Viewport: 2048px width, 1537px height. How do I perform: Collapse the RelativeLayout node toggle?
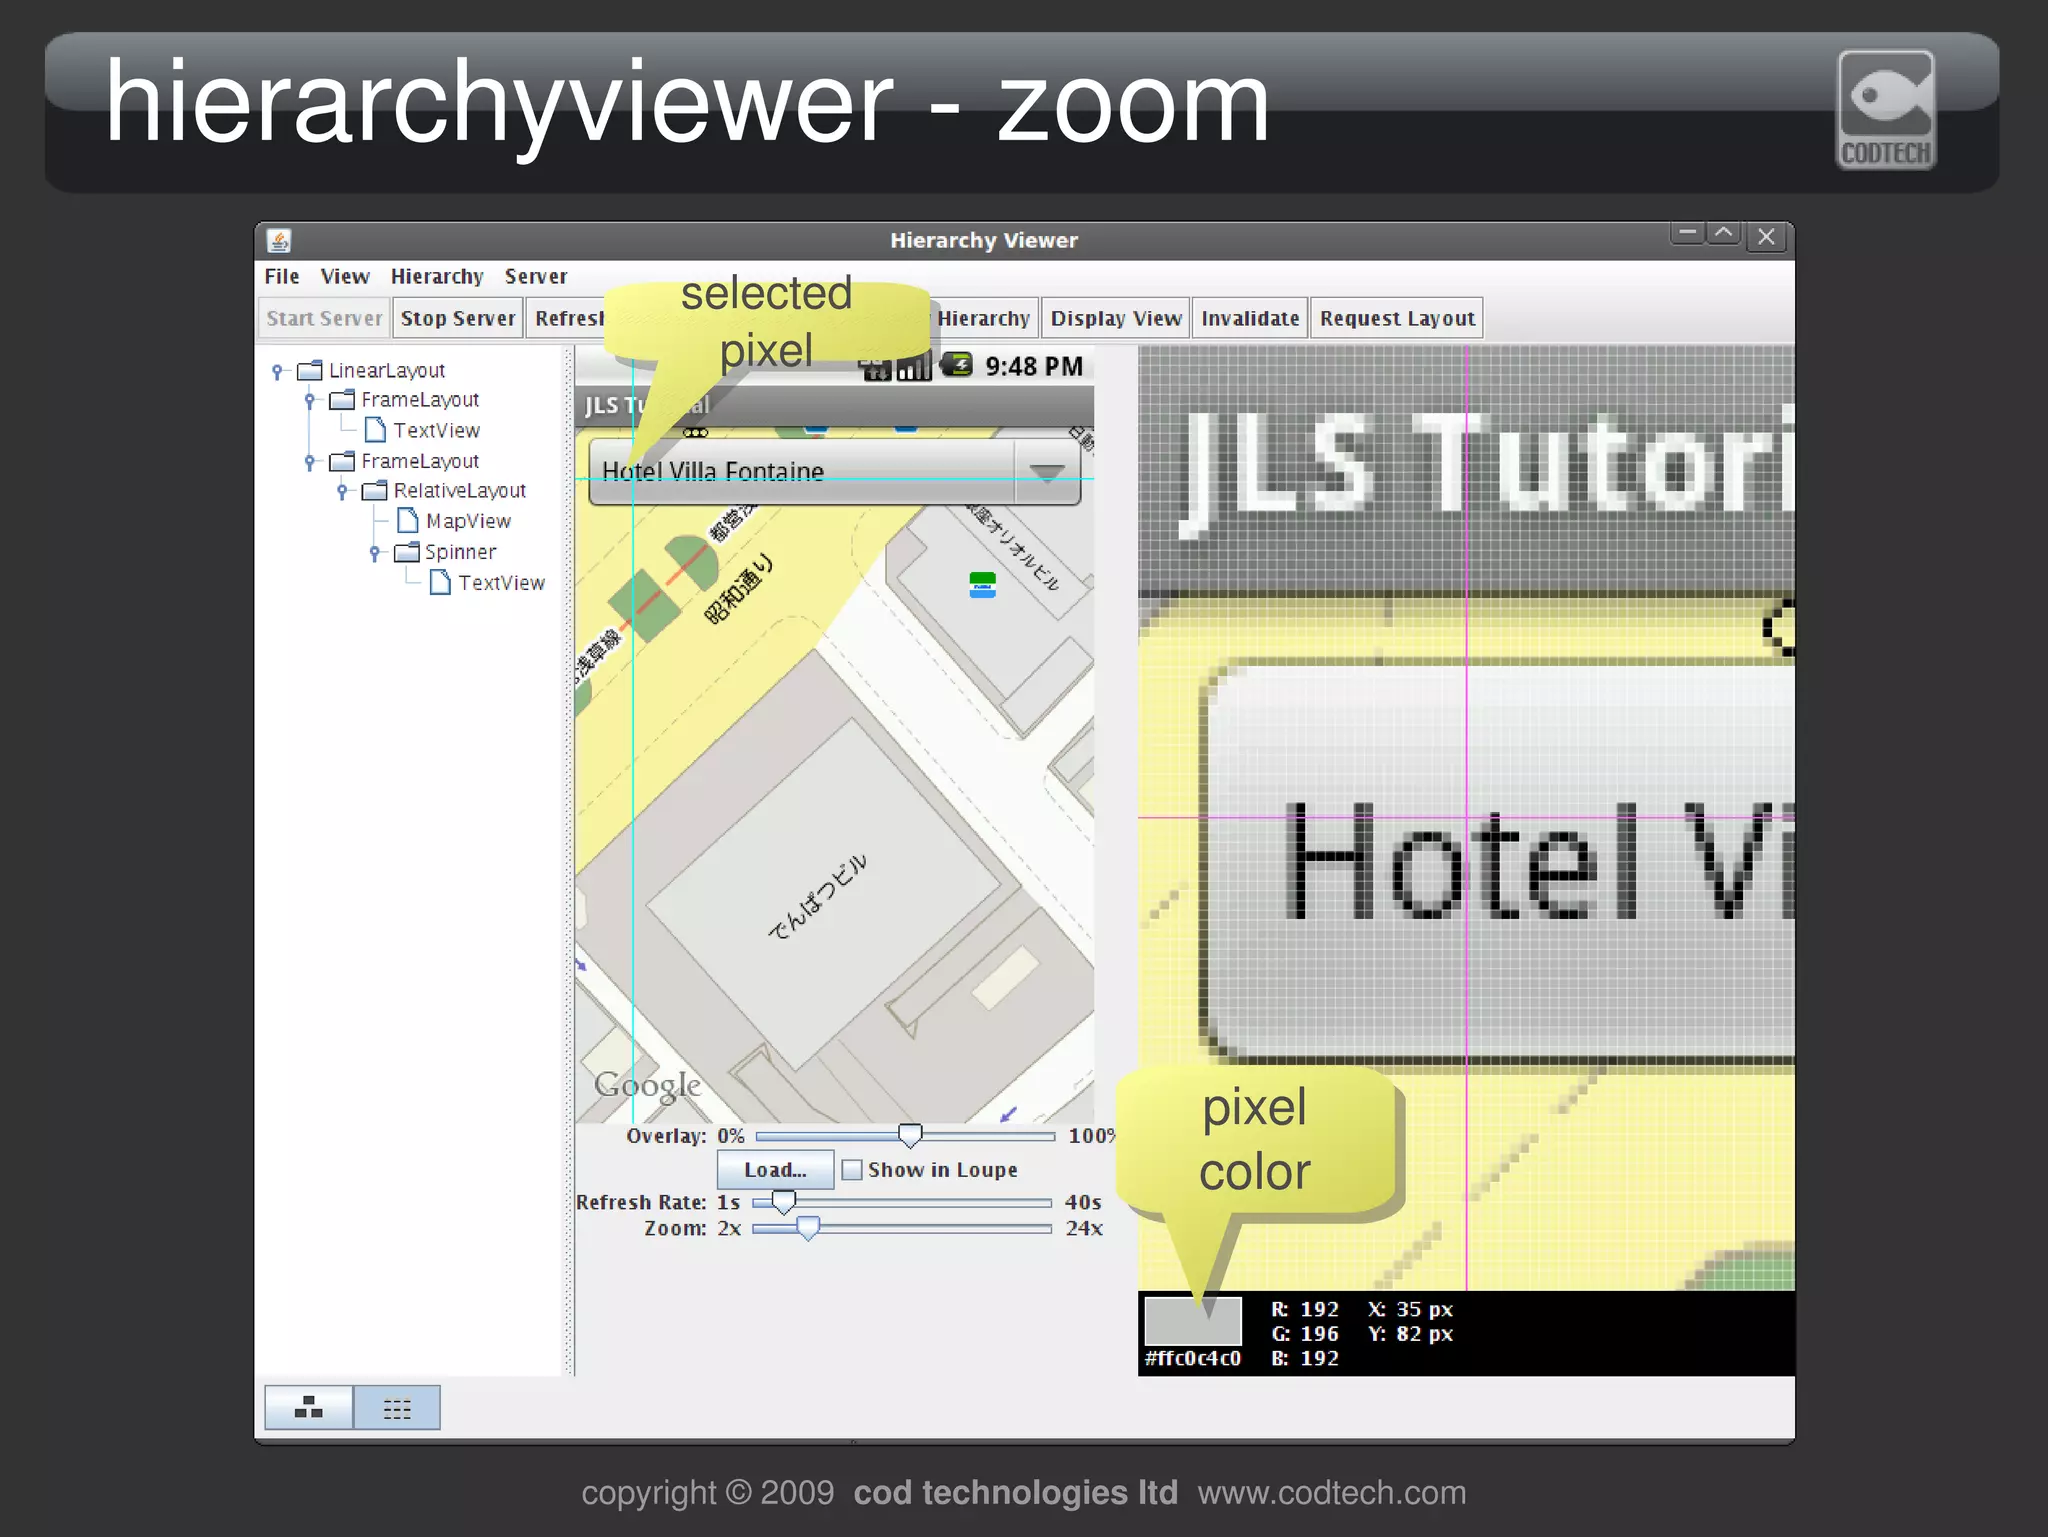click(x=342, y=491)
